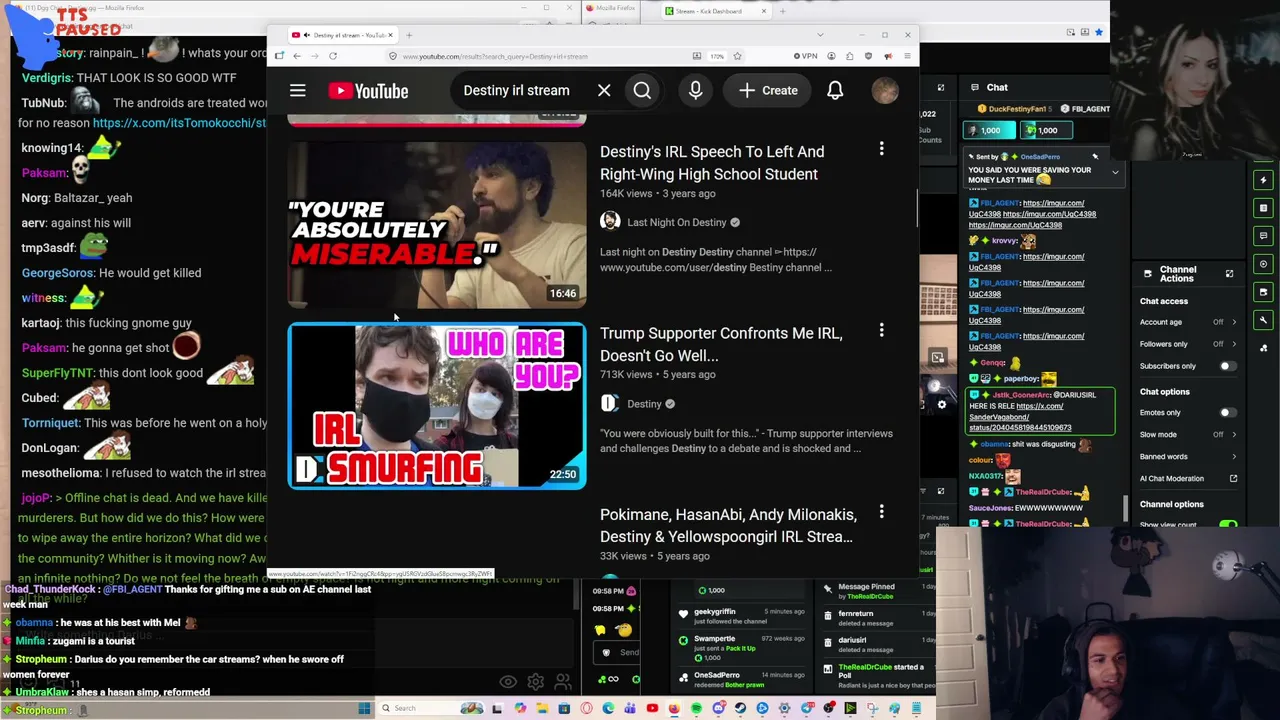The width and height of the screenshot is (1280, 720).
Task: Click Firefox back arrow in YouTube window
Action: coord(297,56)
